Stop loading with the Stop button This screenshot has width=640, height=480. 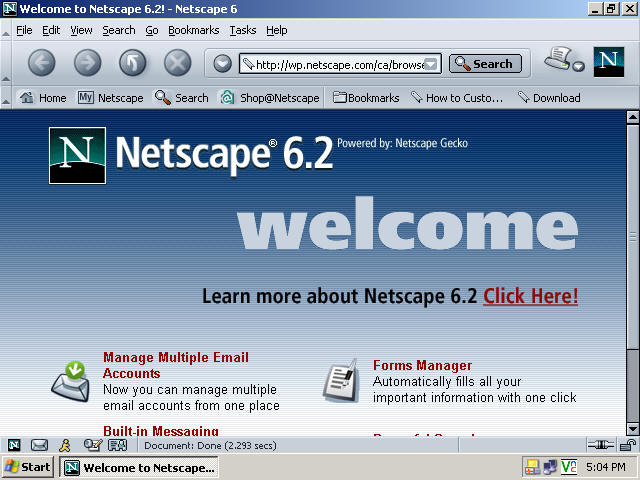[178, 63]
